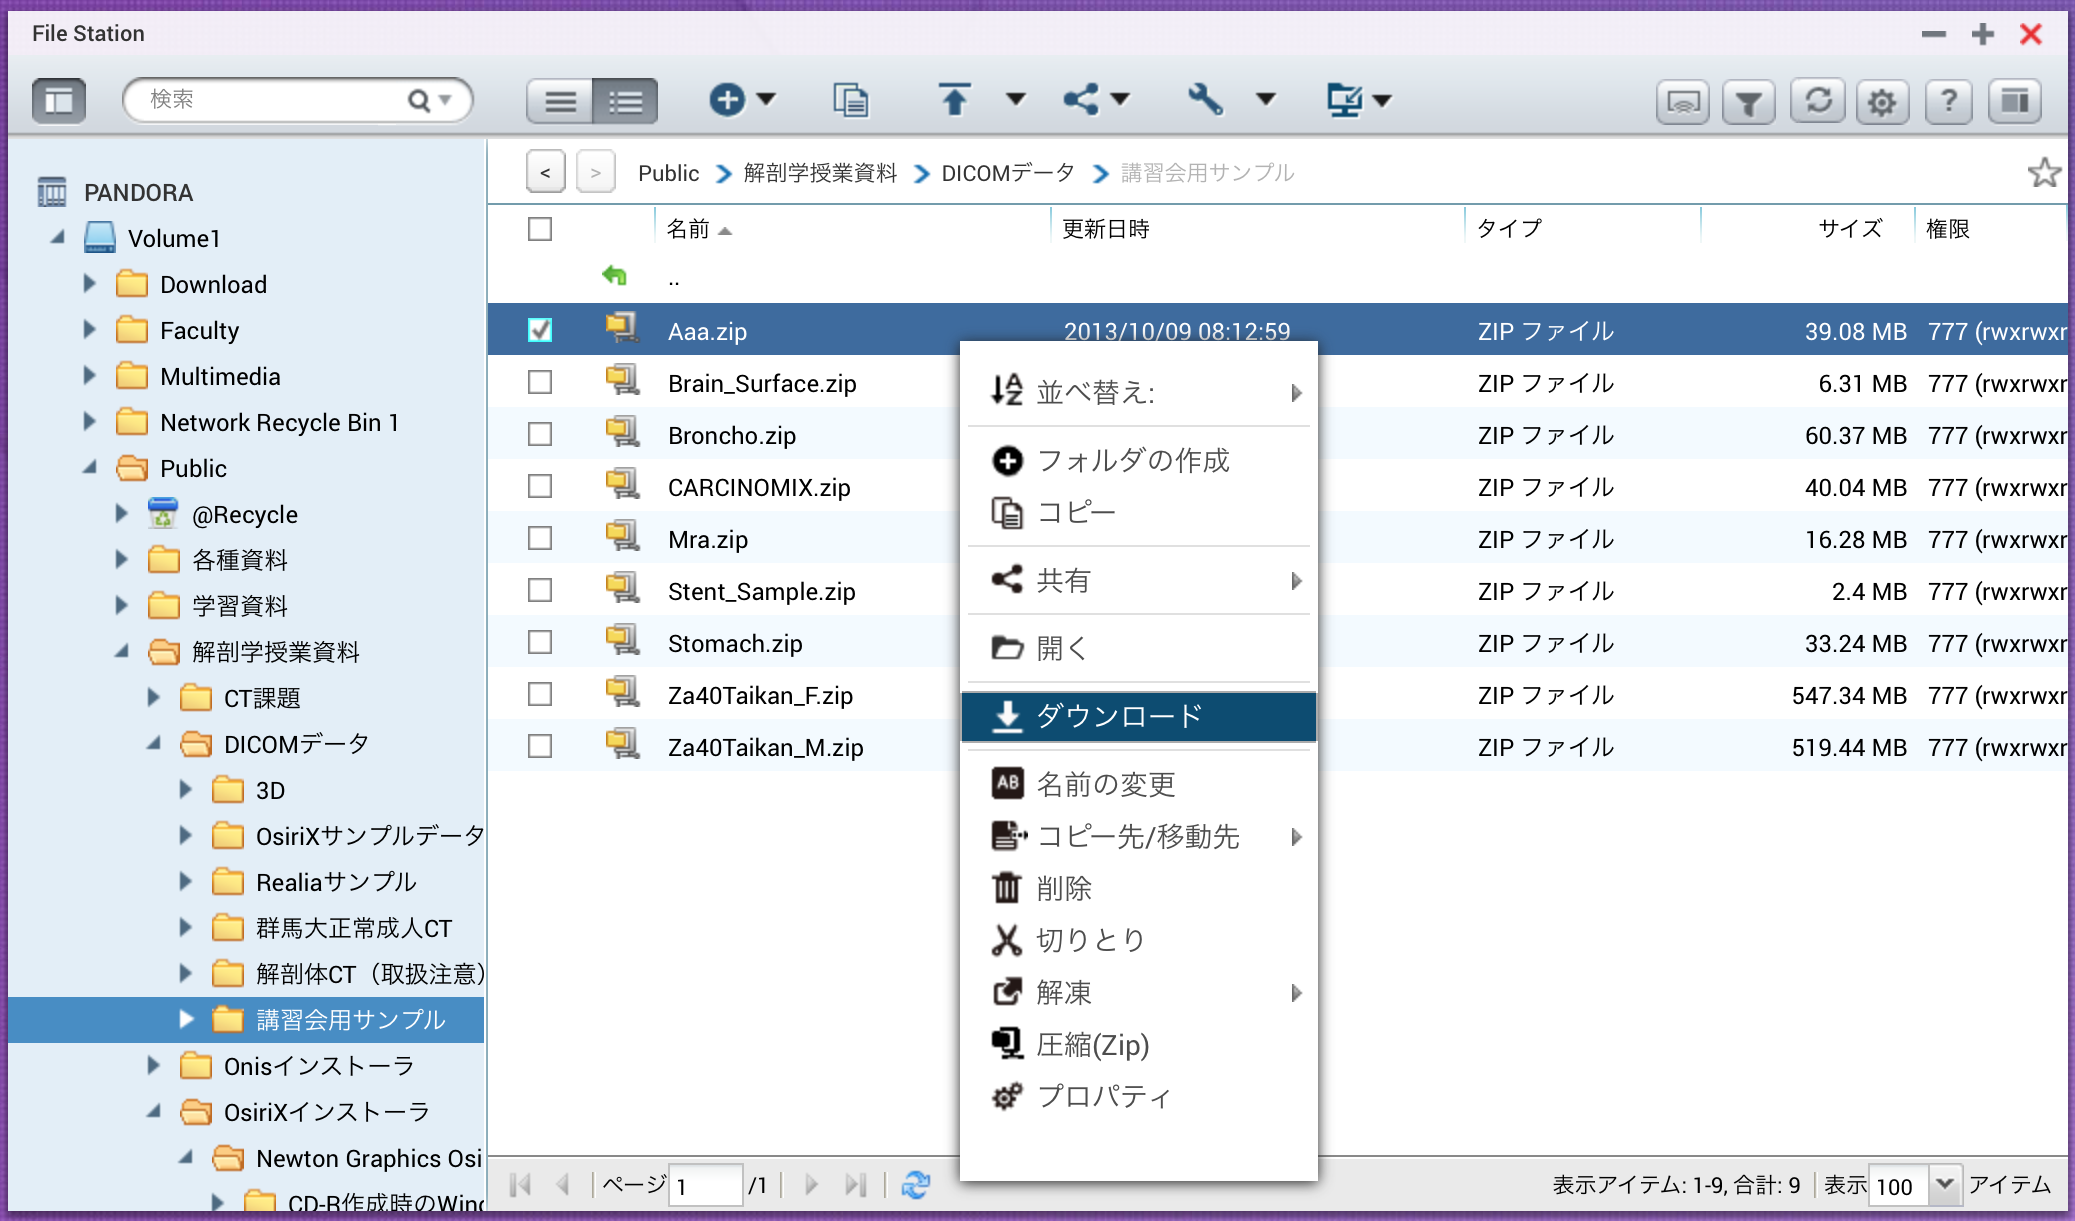Choose プロパティ from the context menu

pos(1138,1096)
